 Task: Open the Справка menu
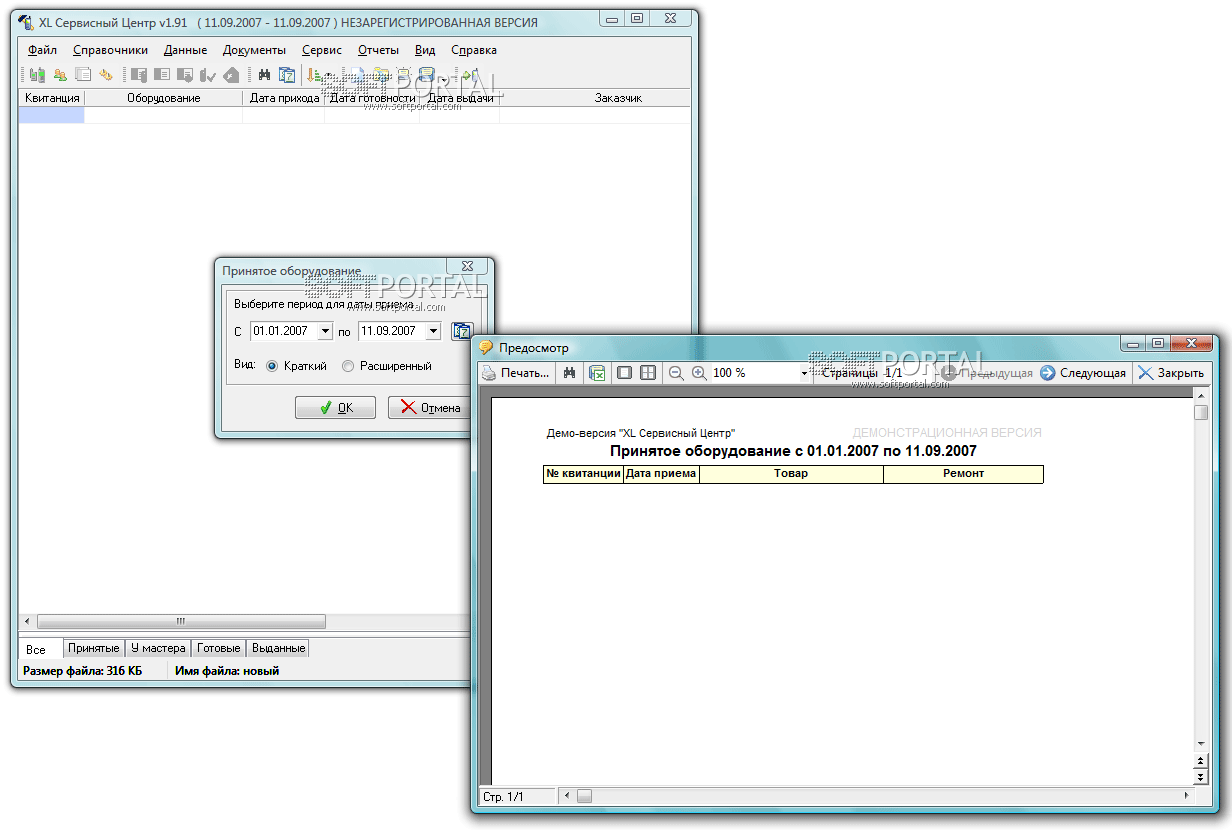474,50
